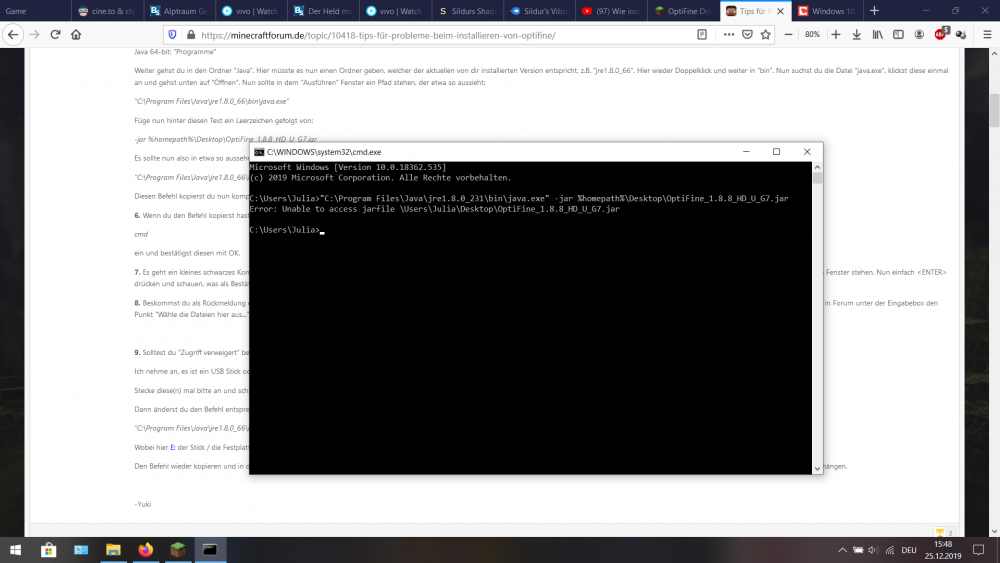1000x563 pixels.
Task: Open a new browser tab
Action: (874, 11)
